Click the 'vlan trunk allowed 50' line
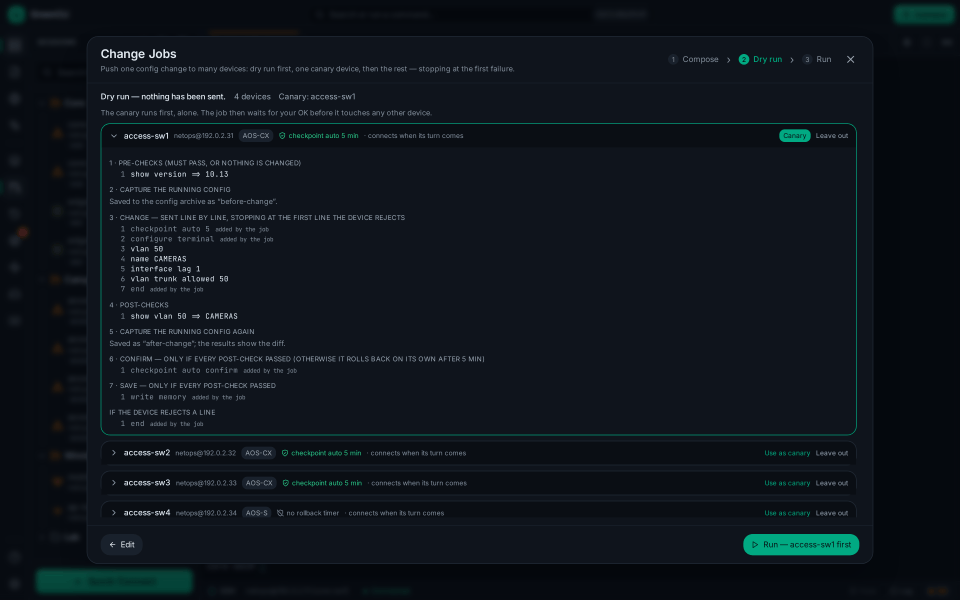This screenshot has width=960, height=600. click(x=179, y=279)
